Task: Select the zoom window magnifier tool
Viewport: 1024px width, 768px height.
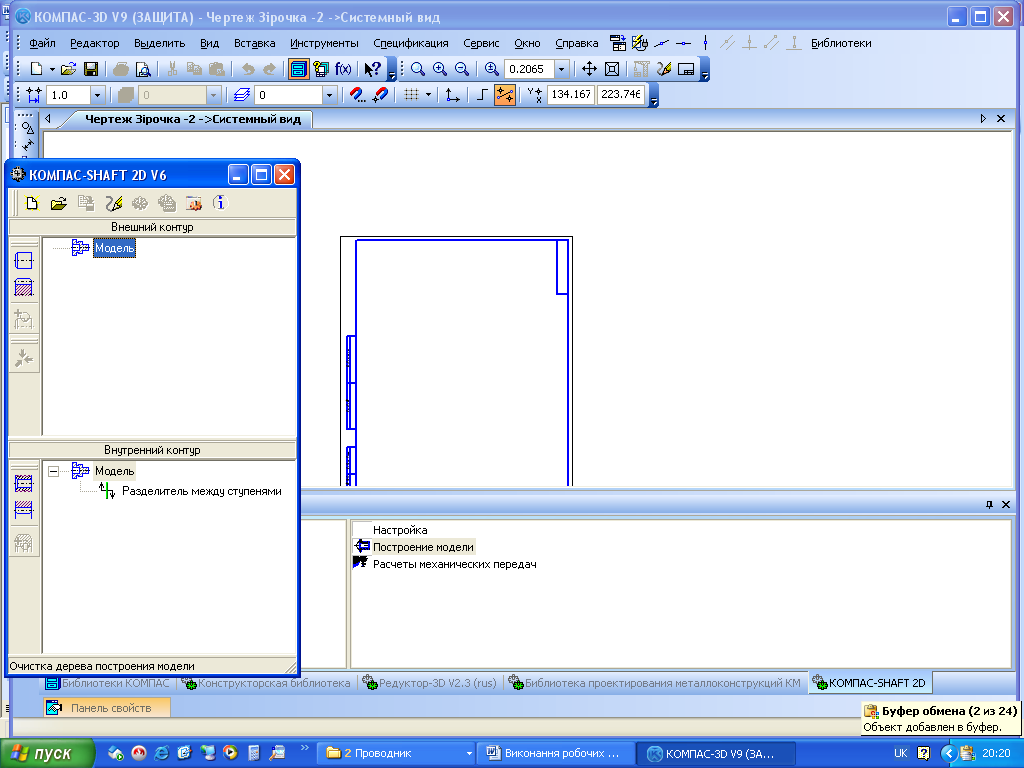Action: tap(418, 69)
